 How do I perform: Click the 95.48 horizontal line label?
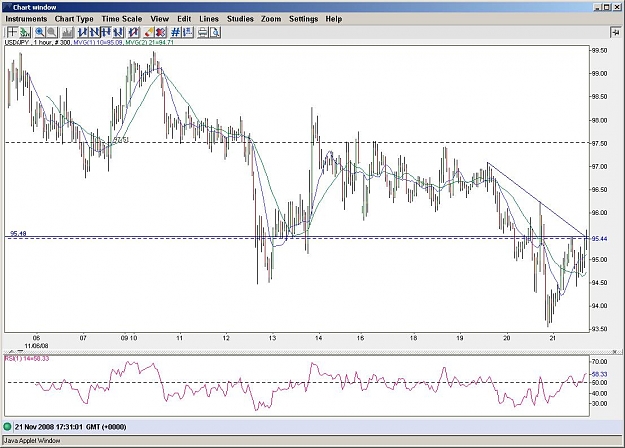pyautogui.click(x=18, y=234)
